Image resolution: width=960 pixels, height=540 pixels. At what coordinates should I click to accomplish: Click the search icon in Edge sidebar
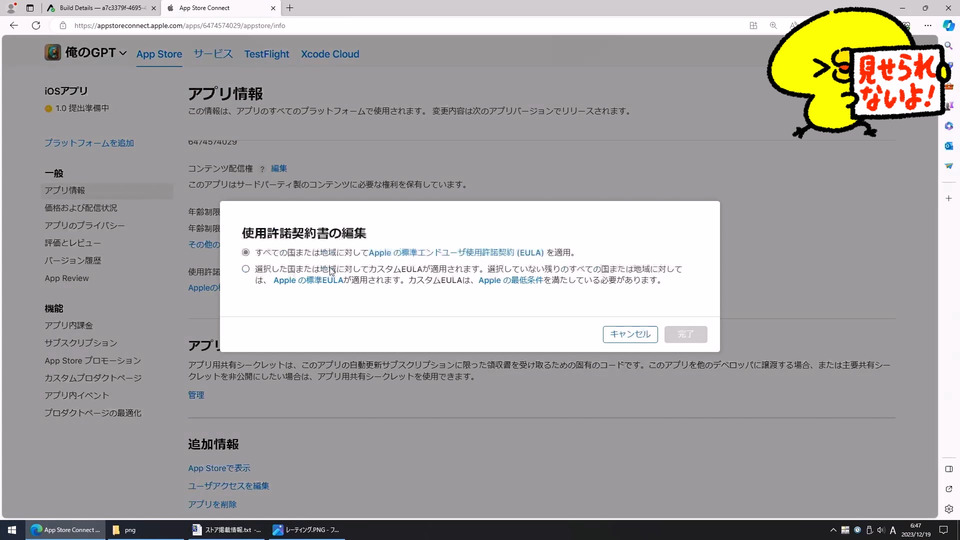click(x=948, y=46)
